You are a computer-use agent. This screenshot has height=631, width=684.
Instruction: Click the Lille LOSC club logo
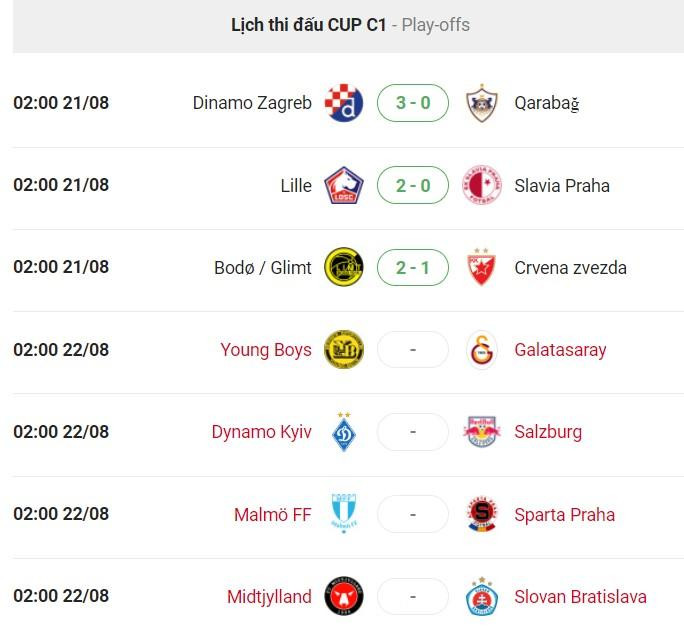pos(344,185)
